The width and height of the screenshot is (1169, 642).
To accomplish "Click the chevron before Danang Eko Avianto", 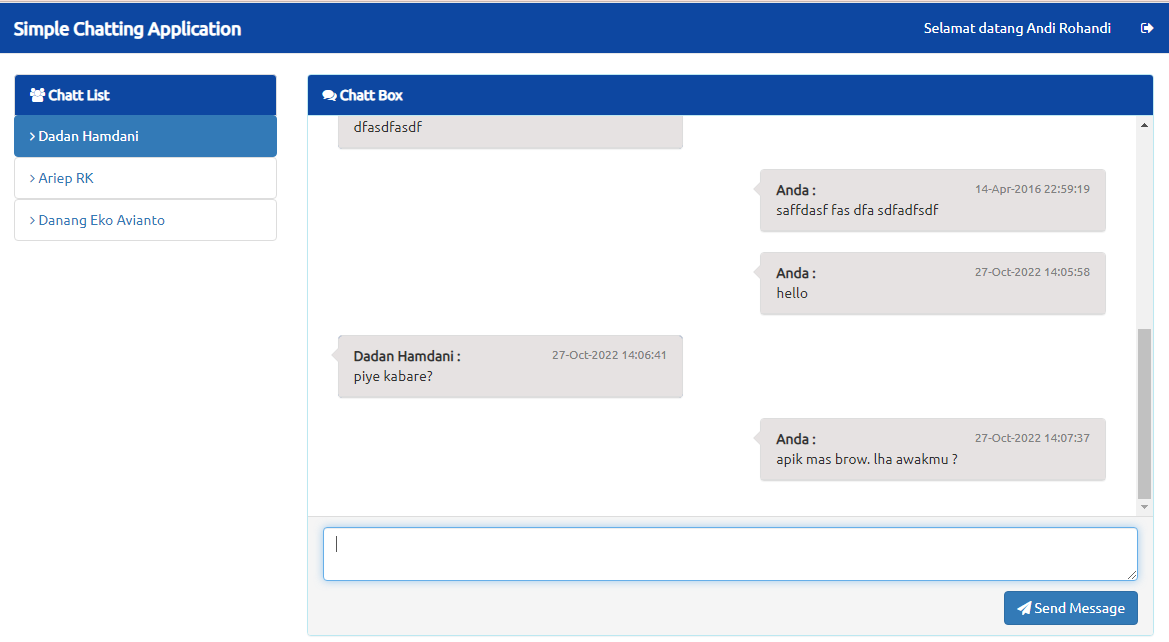I will click(32, 220).
